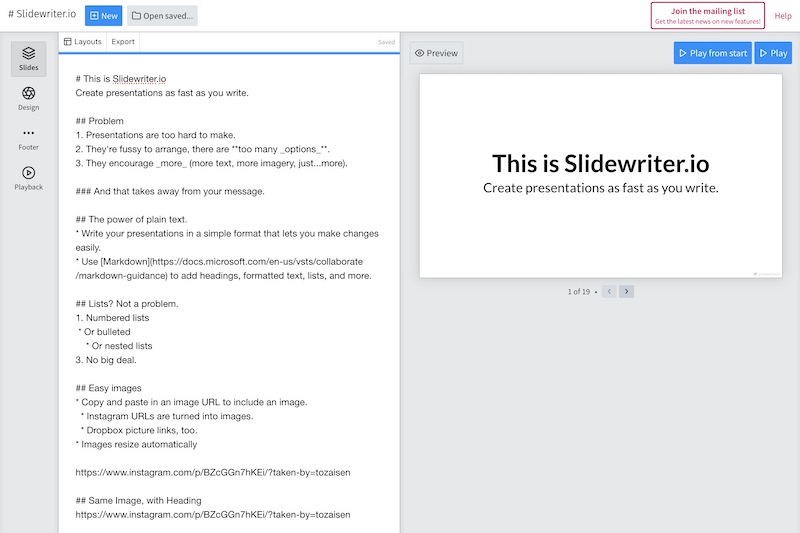This screenshot has height=533, width=800.
Task: Click the '## Problem' heading line
Action: [99, 121]
